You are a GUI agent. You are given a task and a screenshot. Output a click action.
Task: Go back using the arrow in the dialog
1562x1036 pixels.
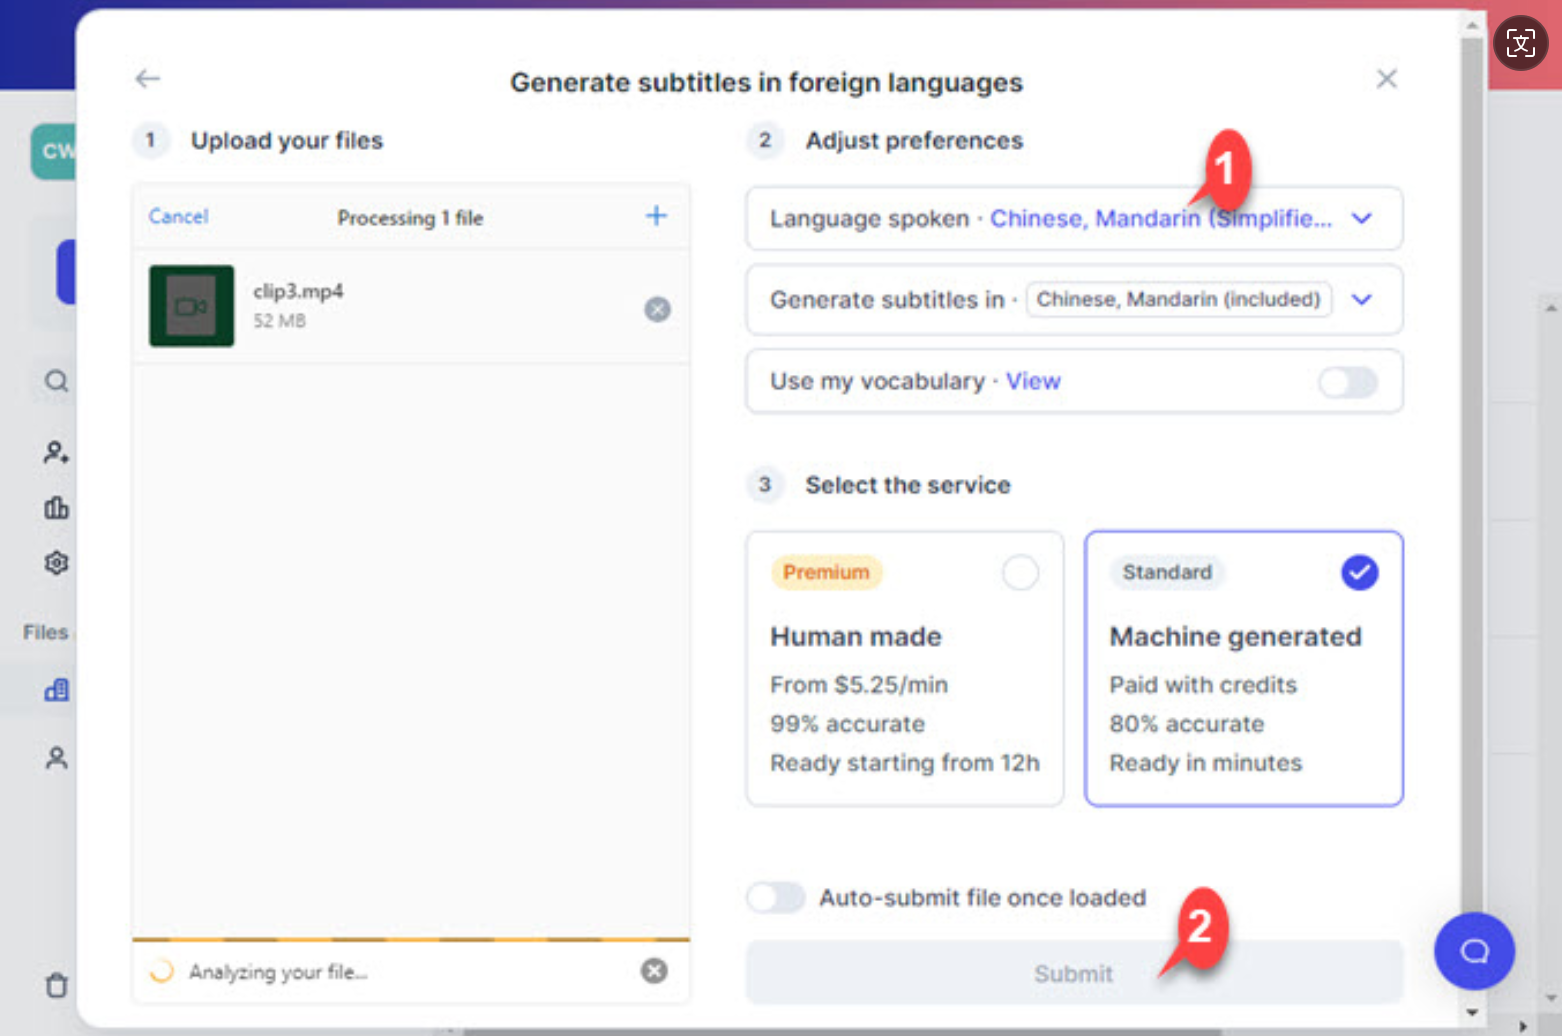tap(147, 78)
